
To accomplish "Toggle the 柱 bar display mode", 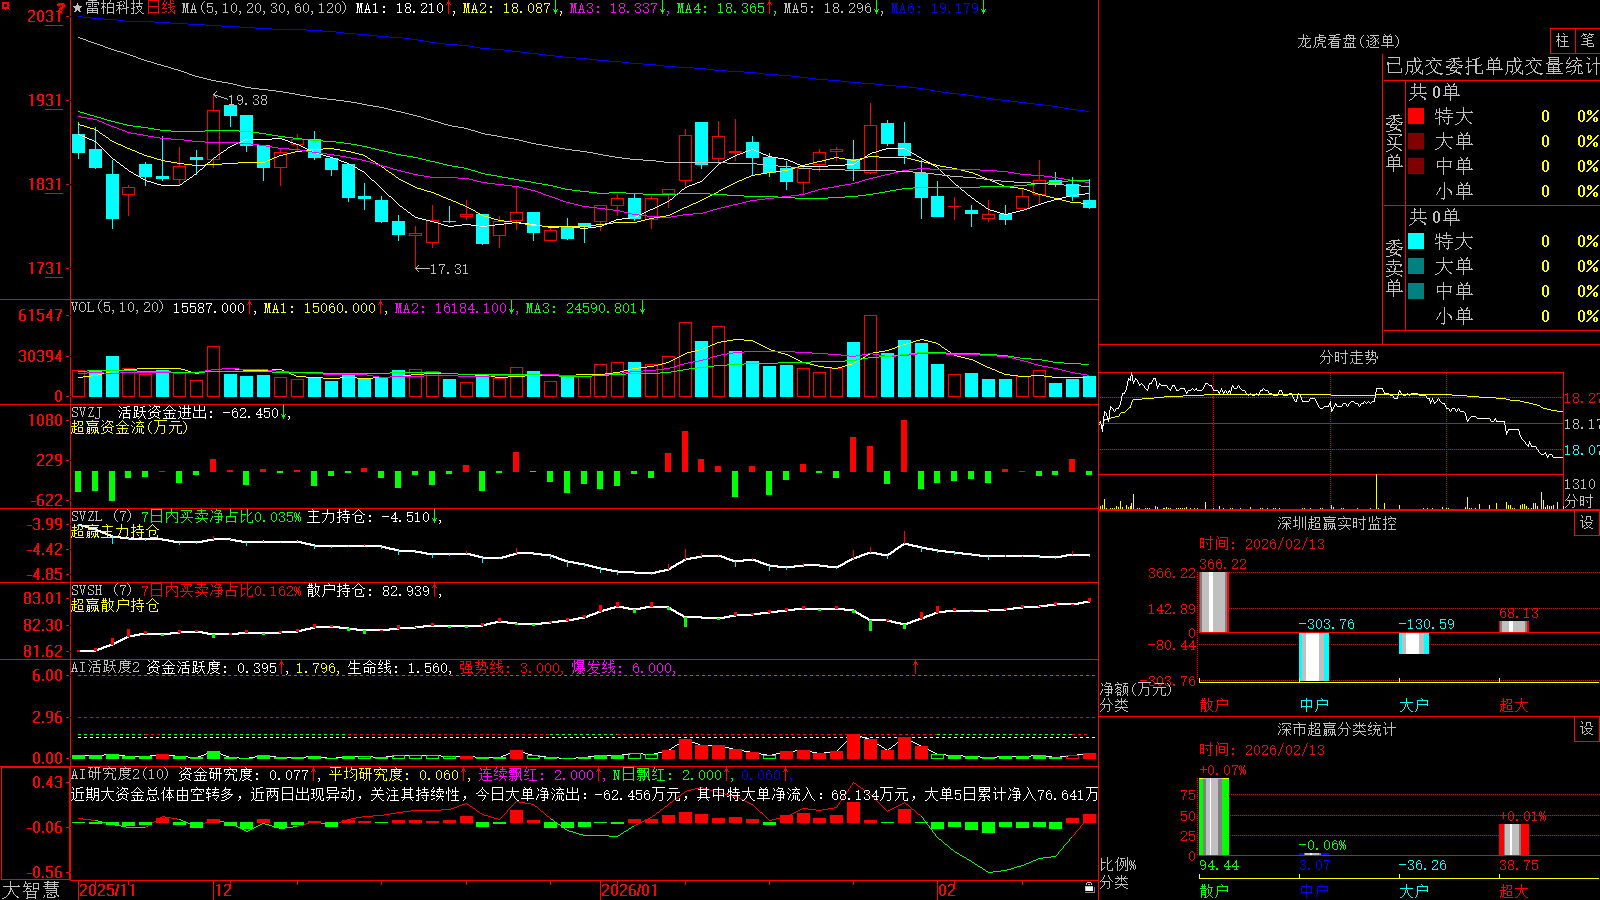I will (x=1562, y=40).
